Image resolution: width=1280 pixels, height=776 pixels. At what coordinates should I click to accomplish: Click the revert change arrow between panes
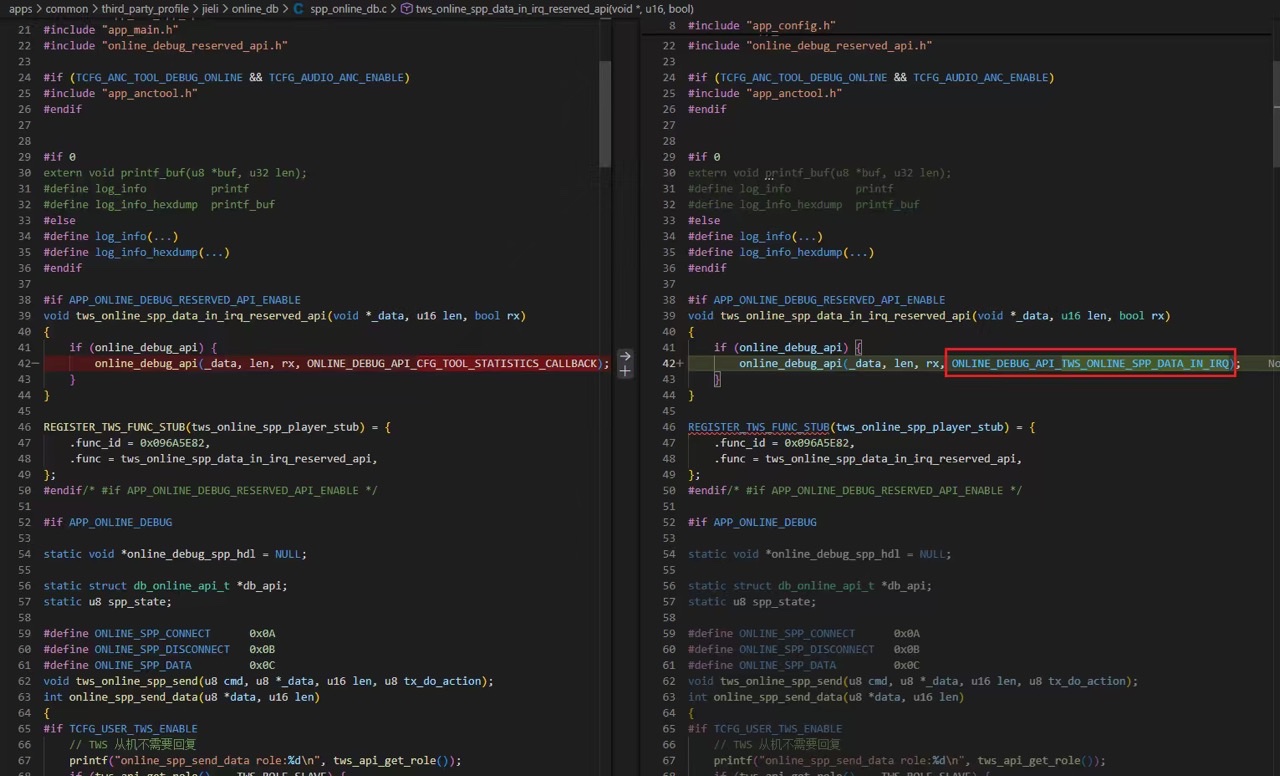coord(626,356)
